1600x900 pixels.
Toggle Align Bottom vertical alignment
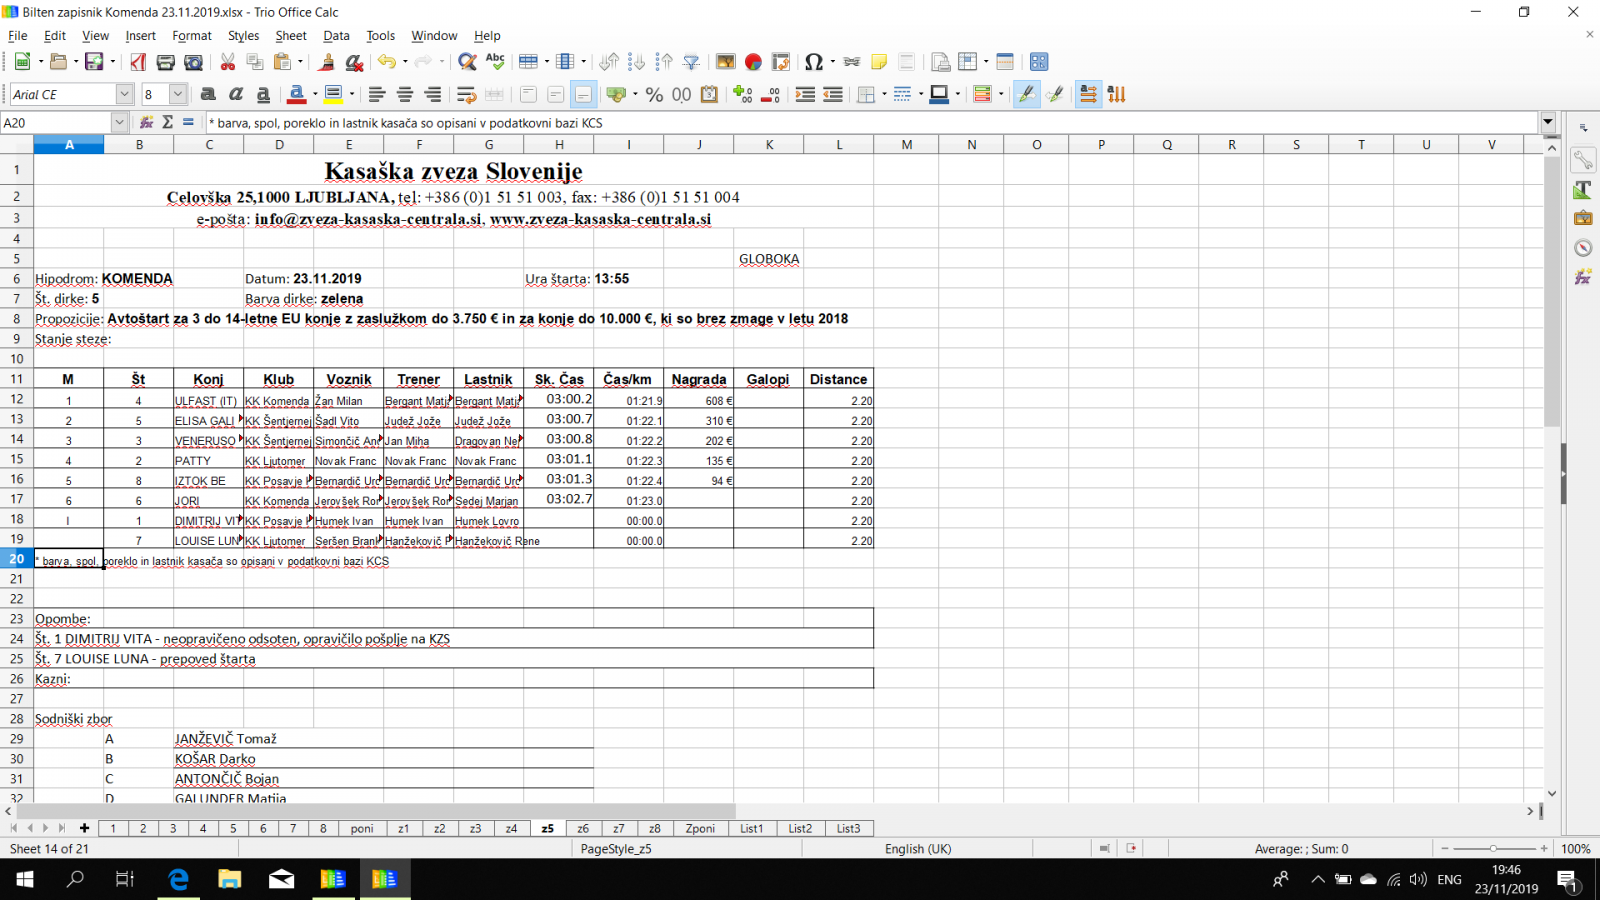pyautogui.click(x=583, y=95)
